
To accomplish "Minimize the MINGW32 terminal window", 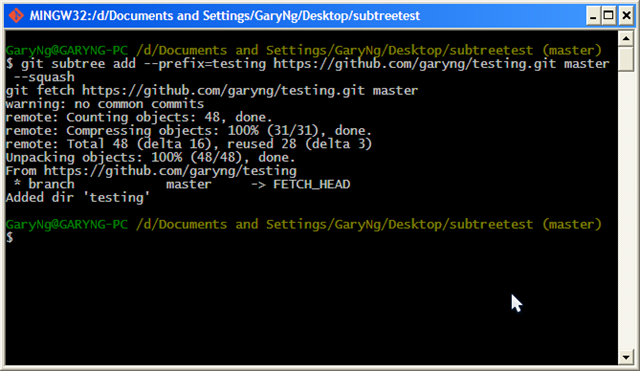I will (593, 16).
